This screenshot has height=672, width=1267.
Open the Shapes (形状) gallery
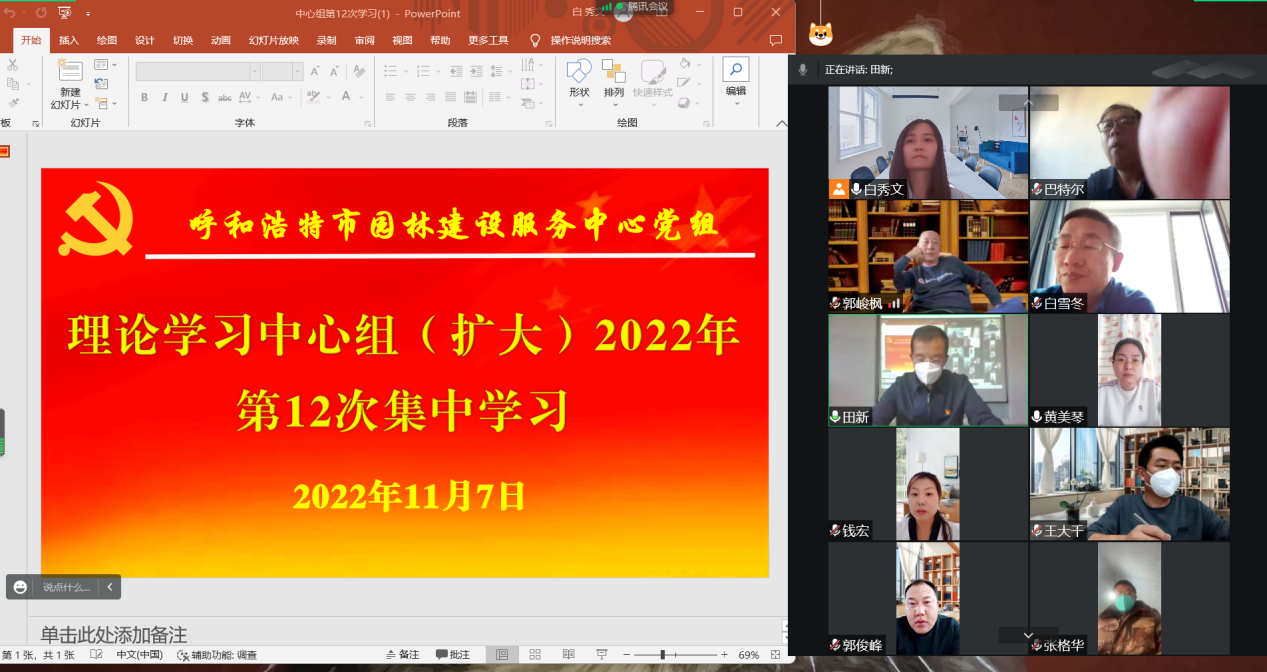[x=579, y=73]
